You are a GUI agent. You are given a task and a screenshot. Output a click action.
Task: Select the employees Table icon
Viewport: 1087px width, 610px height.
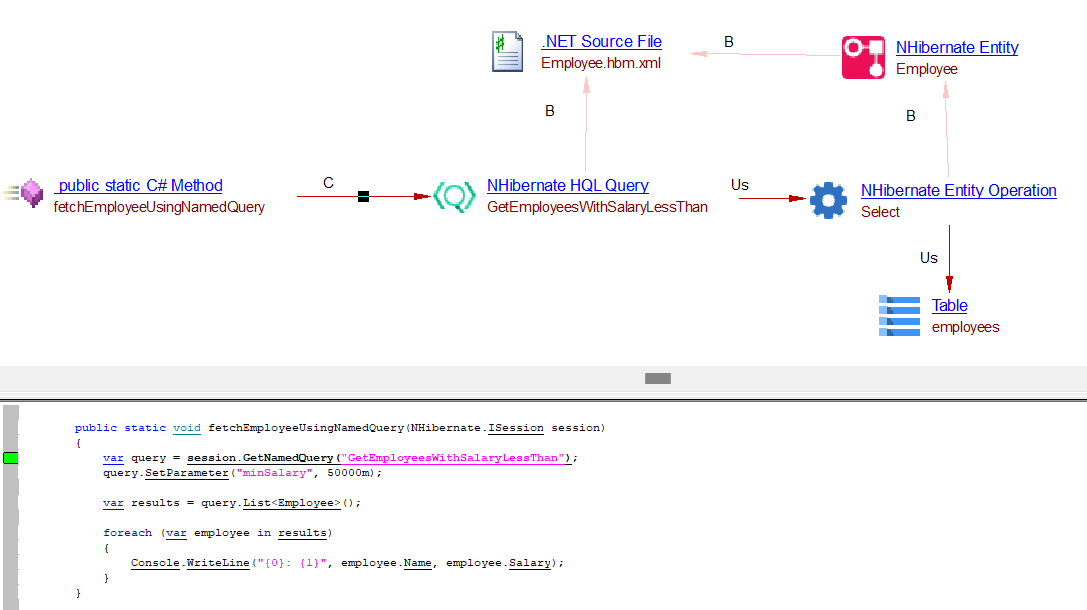click(899, 315)
